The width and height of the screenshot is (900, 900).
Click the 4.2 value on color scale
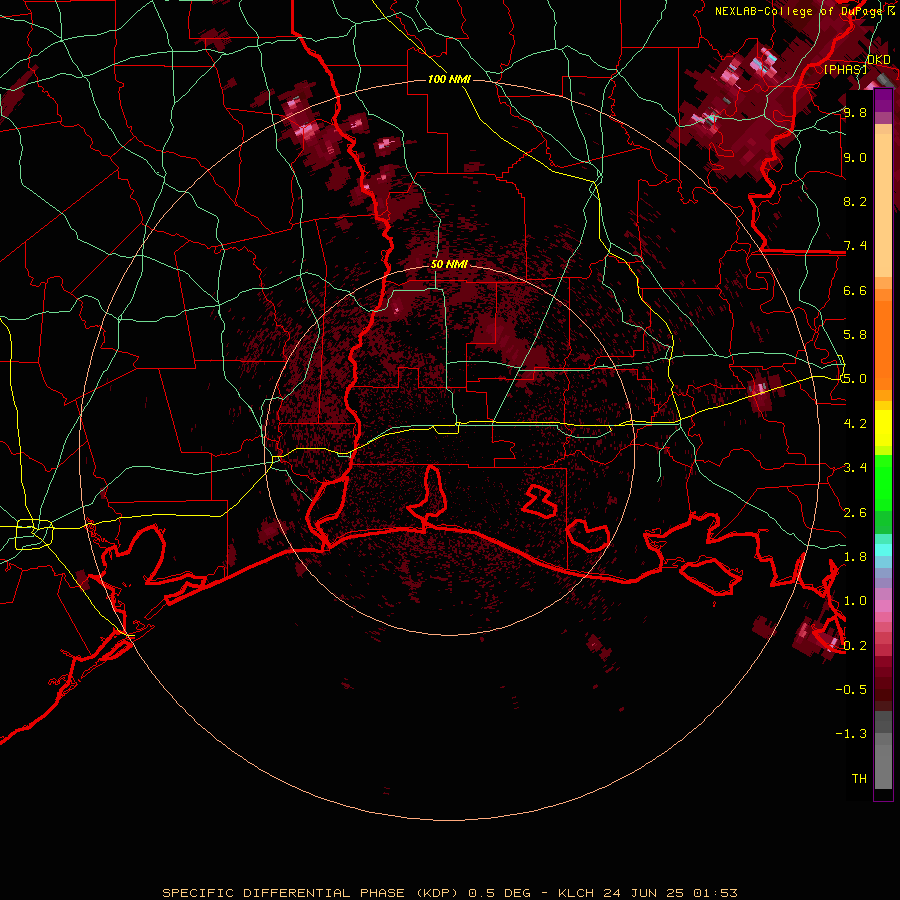click(855, 424)
